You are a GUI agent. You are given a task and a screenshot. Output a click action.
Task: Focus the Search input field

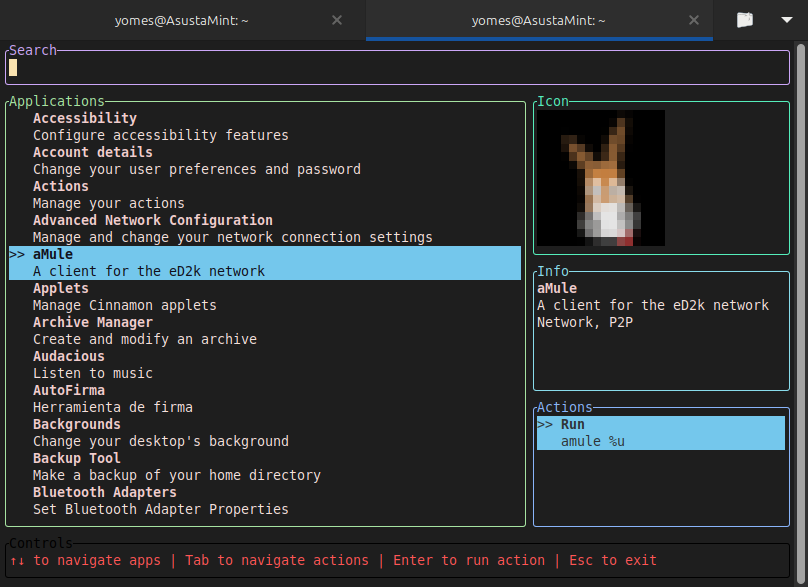[x=397, y=68]
